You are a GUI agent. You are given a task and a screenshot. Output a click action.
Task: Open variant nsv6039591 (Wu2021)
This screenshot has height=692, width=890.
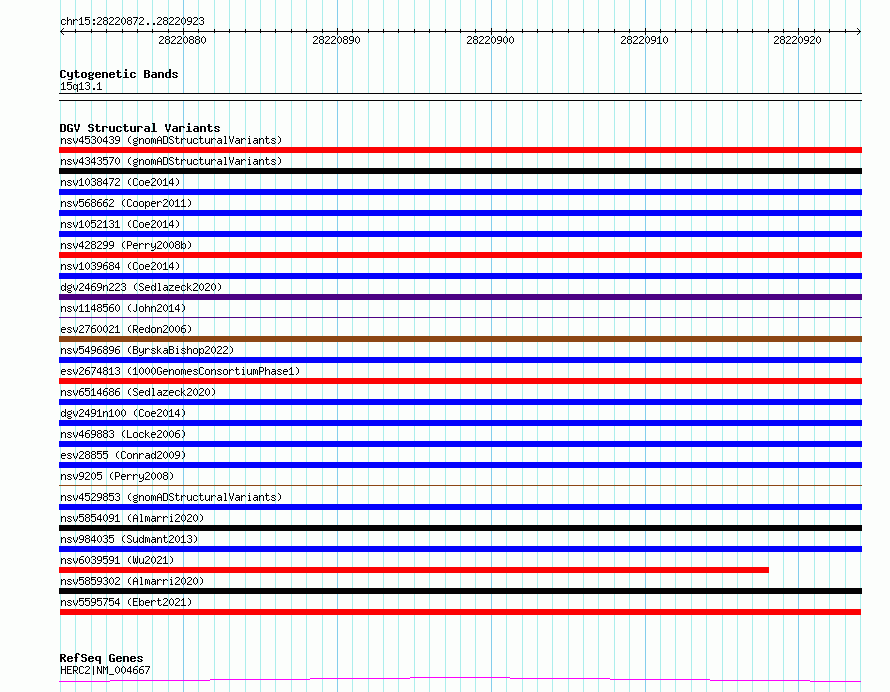click(117, 560)
